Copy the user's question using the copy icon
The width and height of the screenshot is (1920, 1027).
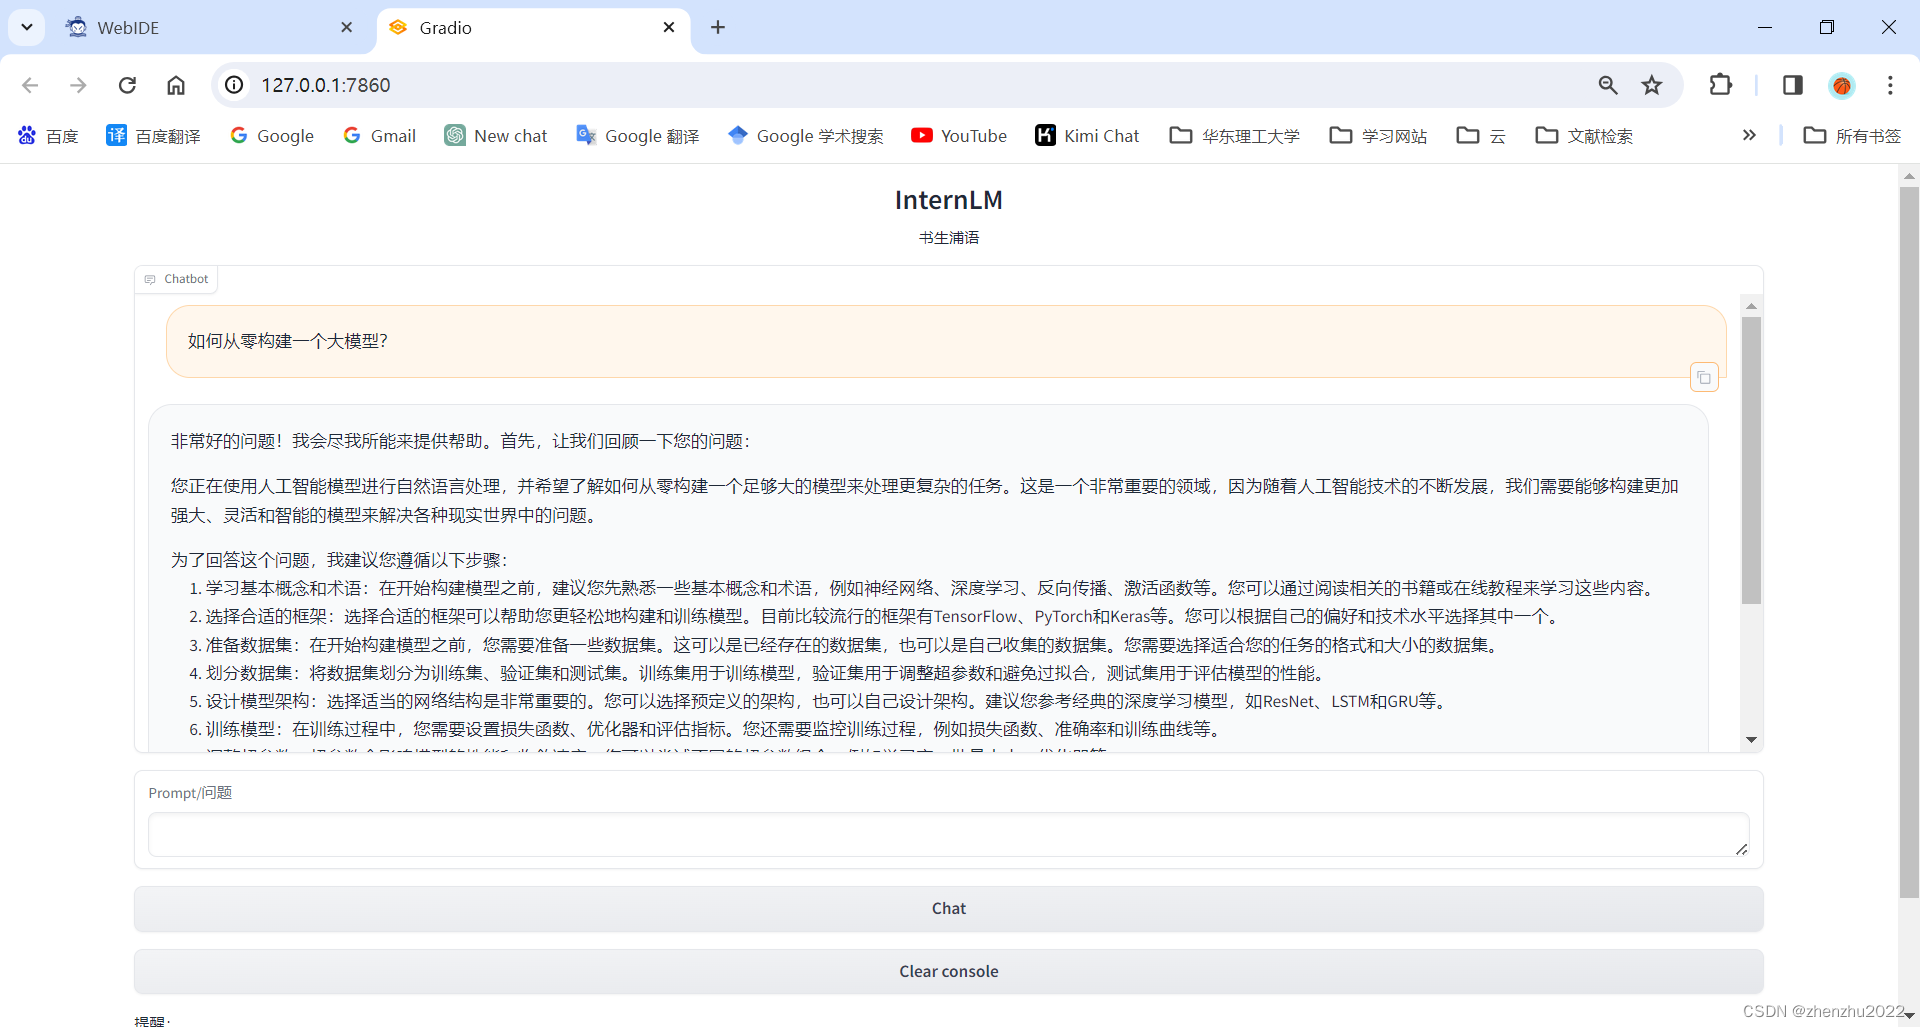pyautogui.click(x=1705, y=377)
